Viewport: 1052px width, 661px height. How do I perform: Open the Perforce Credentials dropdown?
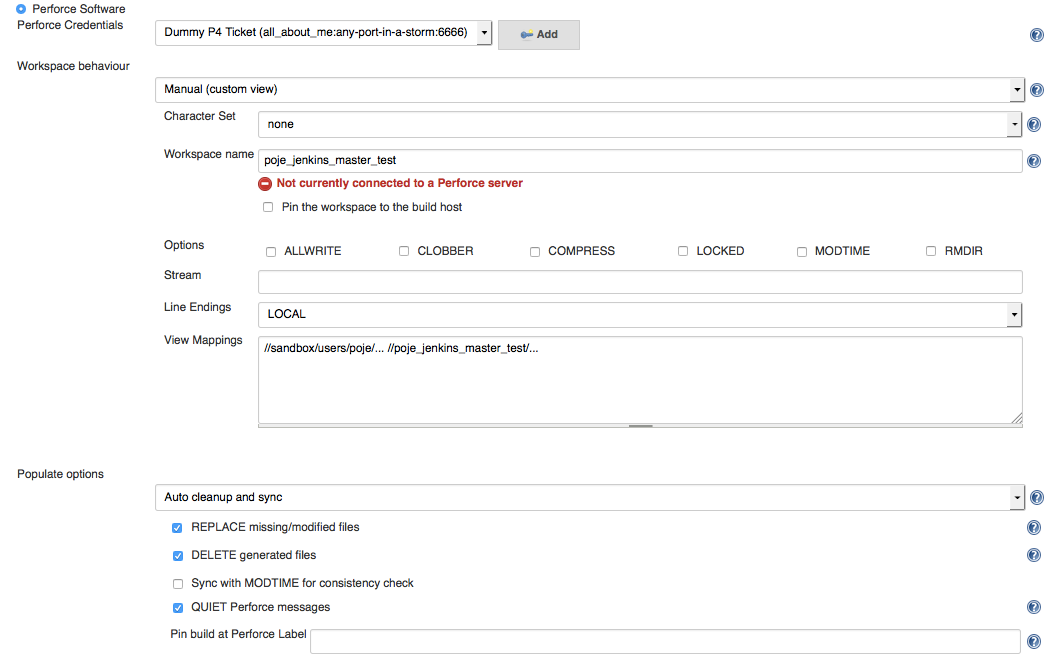tap(324, 33)
